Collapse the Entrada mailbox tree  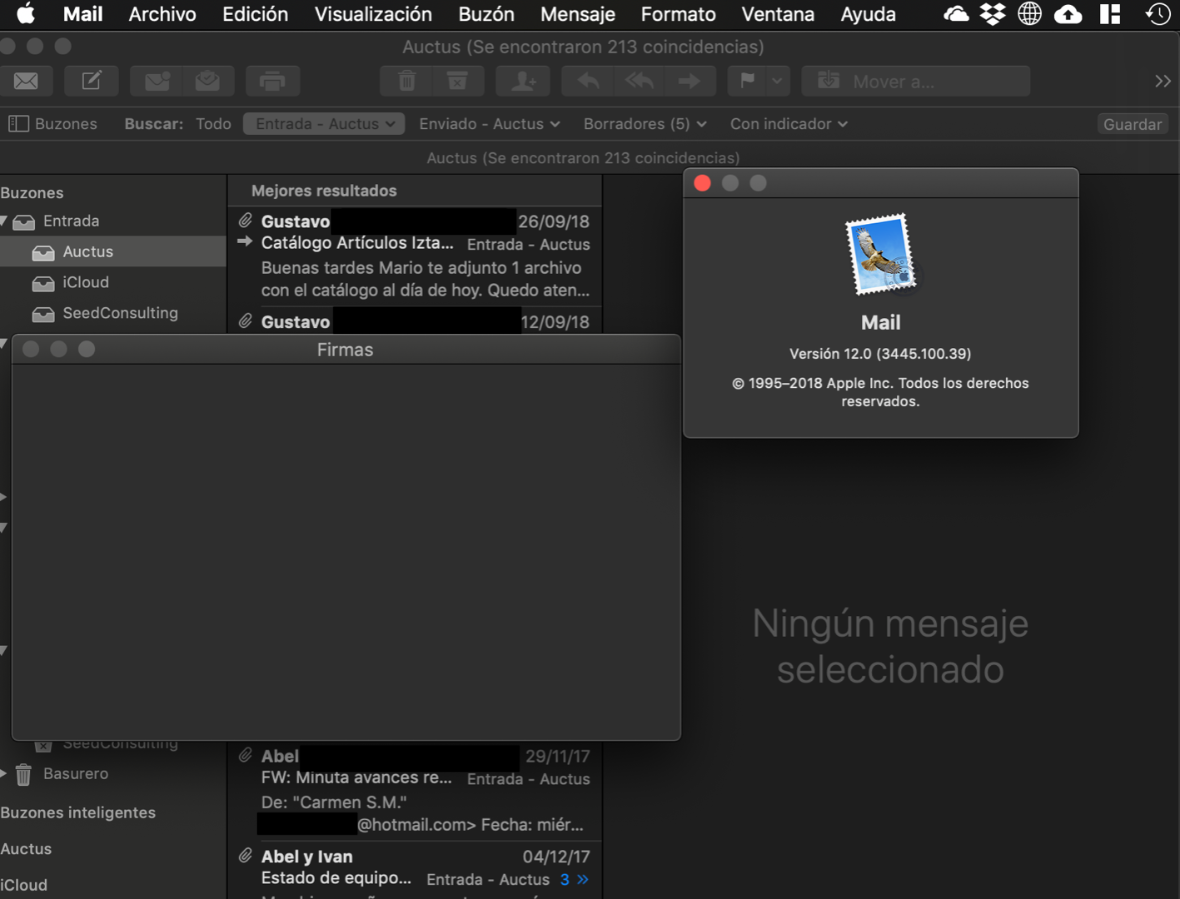[x=5, y=221]
